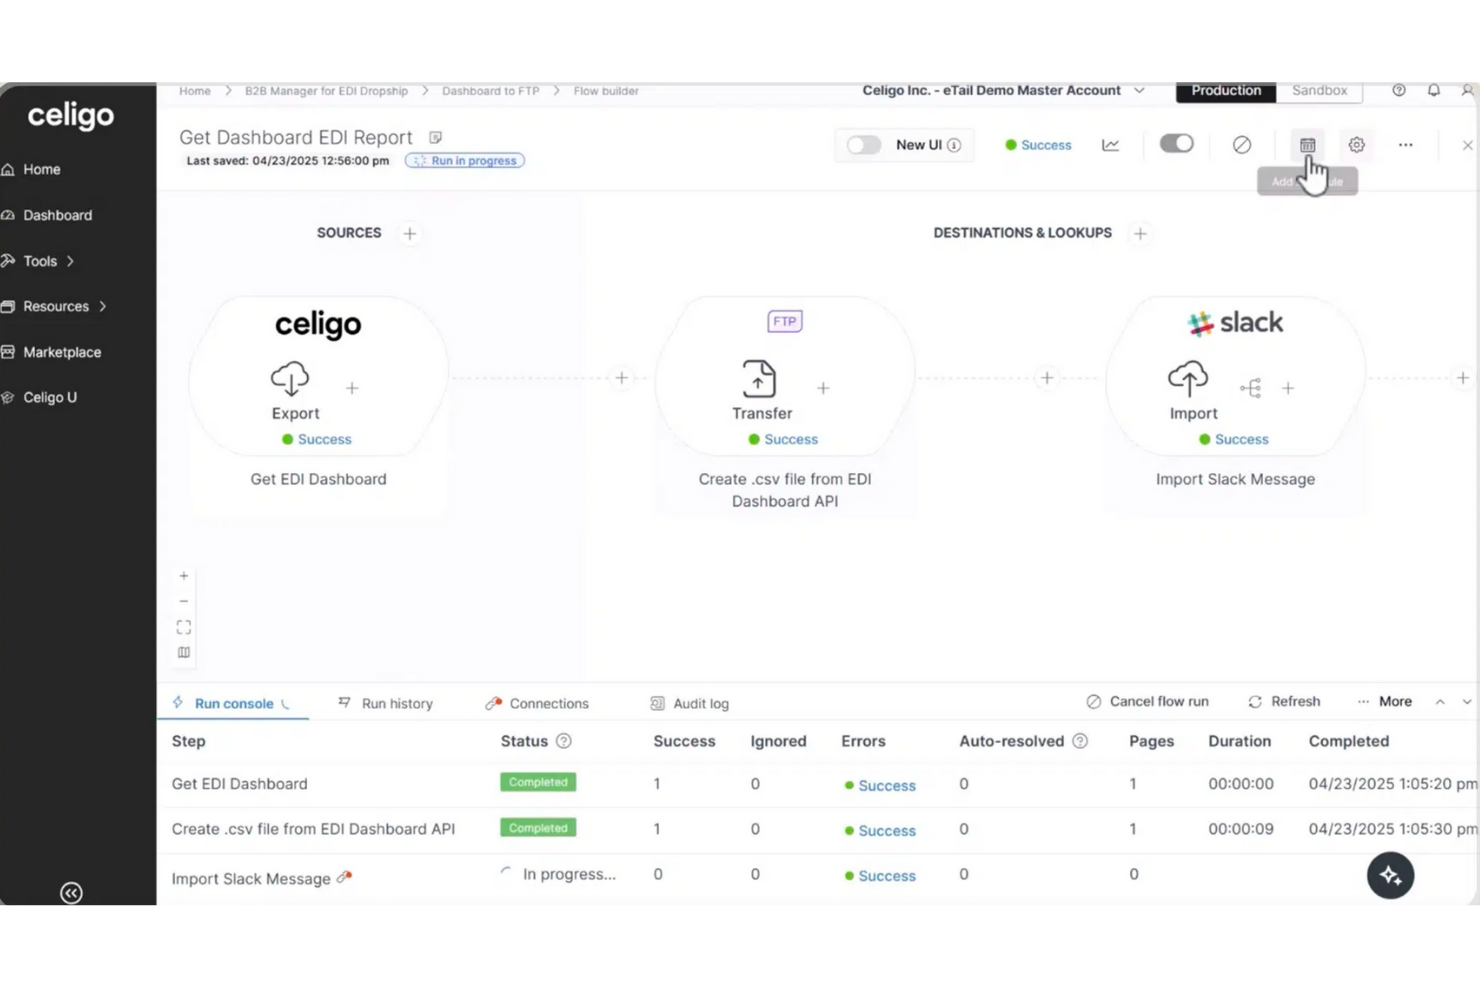Open the Export cloud download step icon
Screen dimensions: 1480x987
[x=290, y=378]
